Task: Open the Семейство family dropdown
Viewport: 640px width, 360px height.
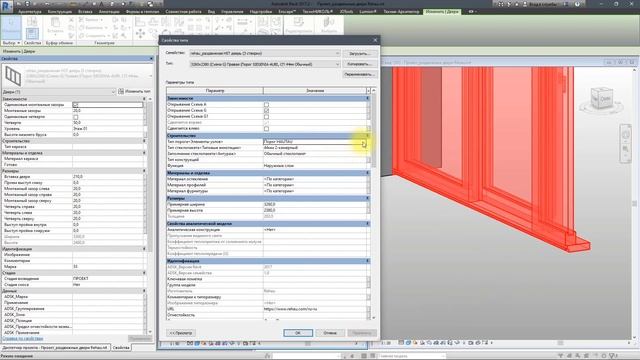Action: 337,53
